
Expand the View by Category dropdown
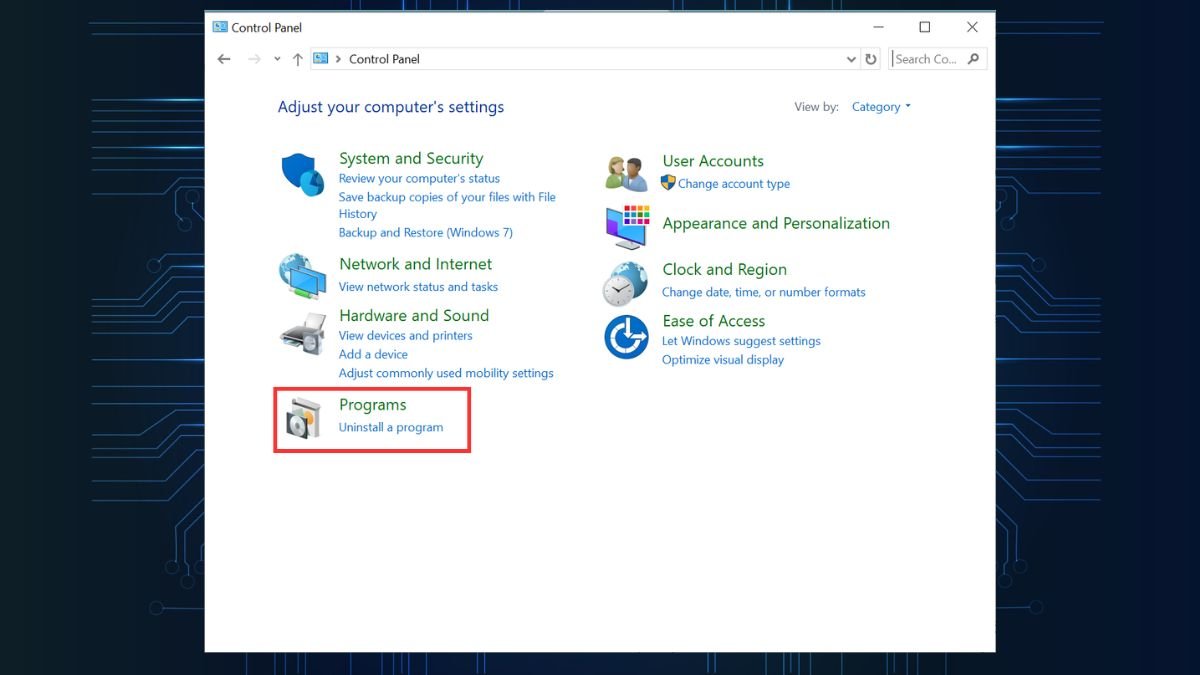881,107
